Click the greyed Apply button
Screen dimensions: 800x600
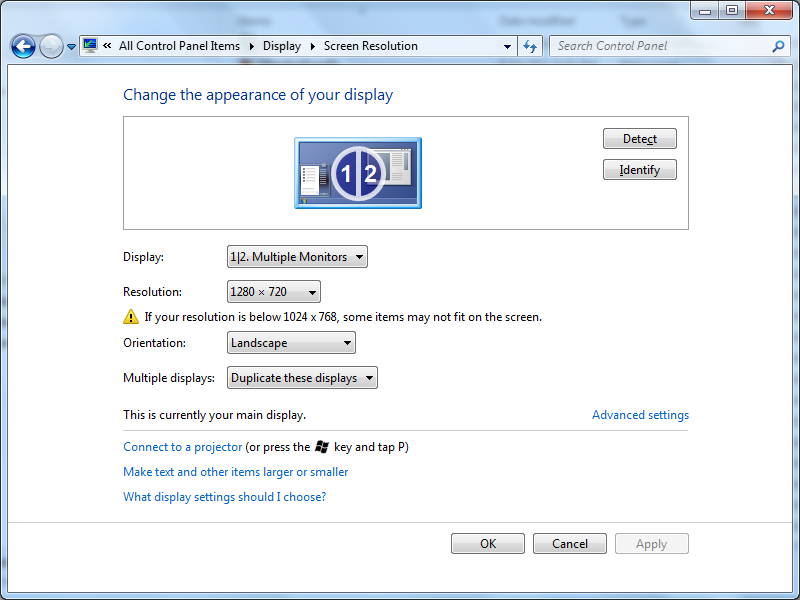[652, 543]
